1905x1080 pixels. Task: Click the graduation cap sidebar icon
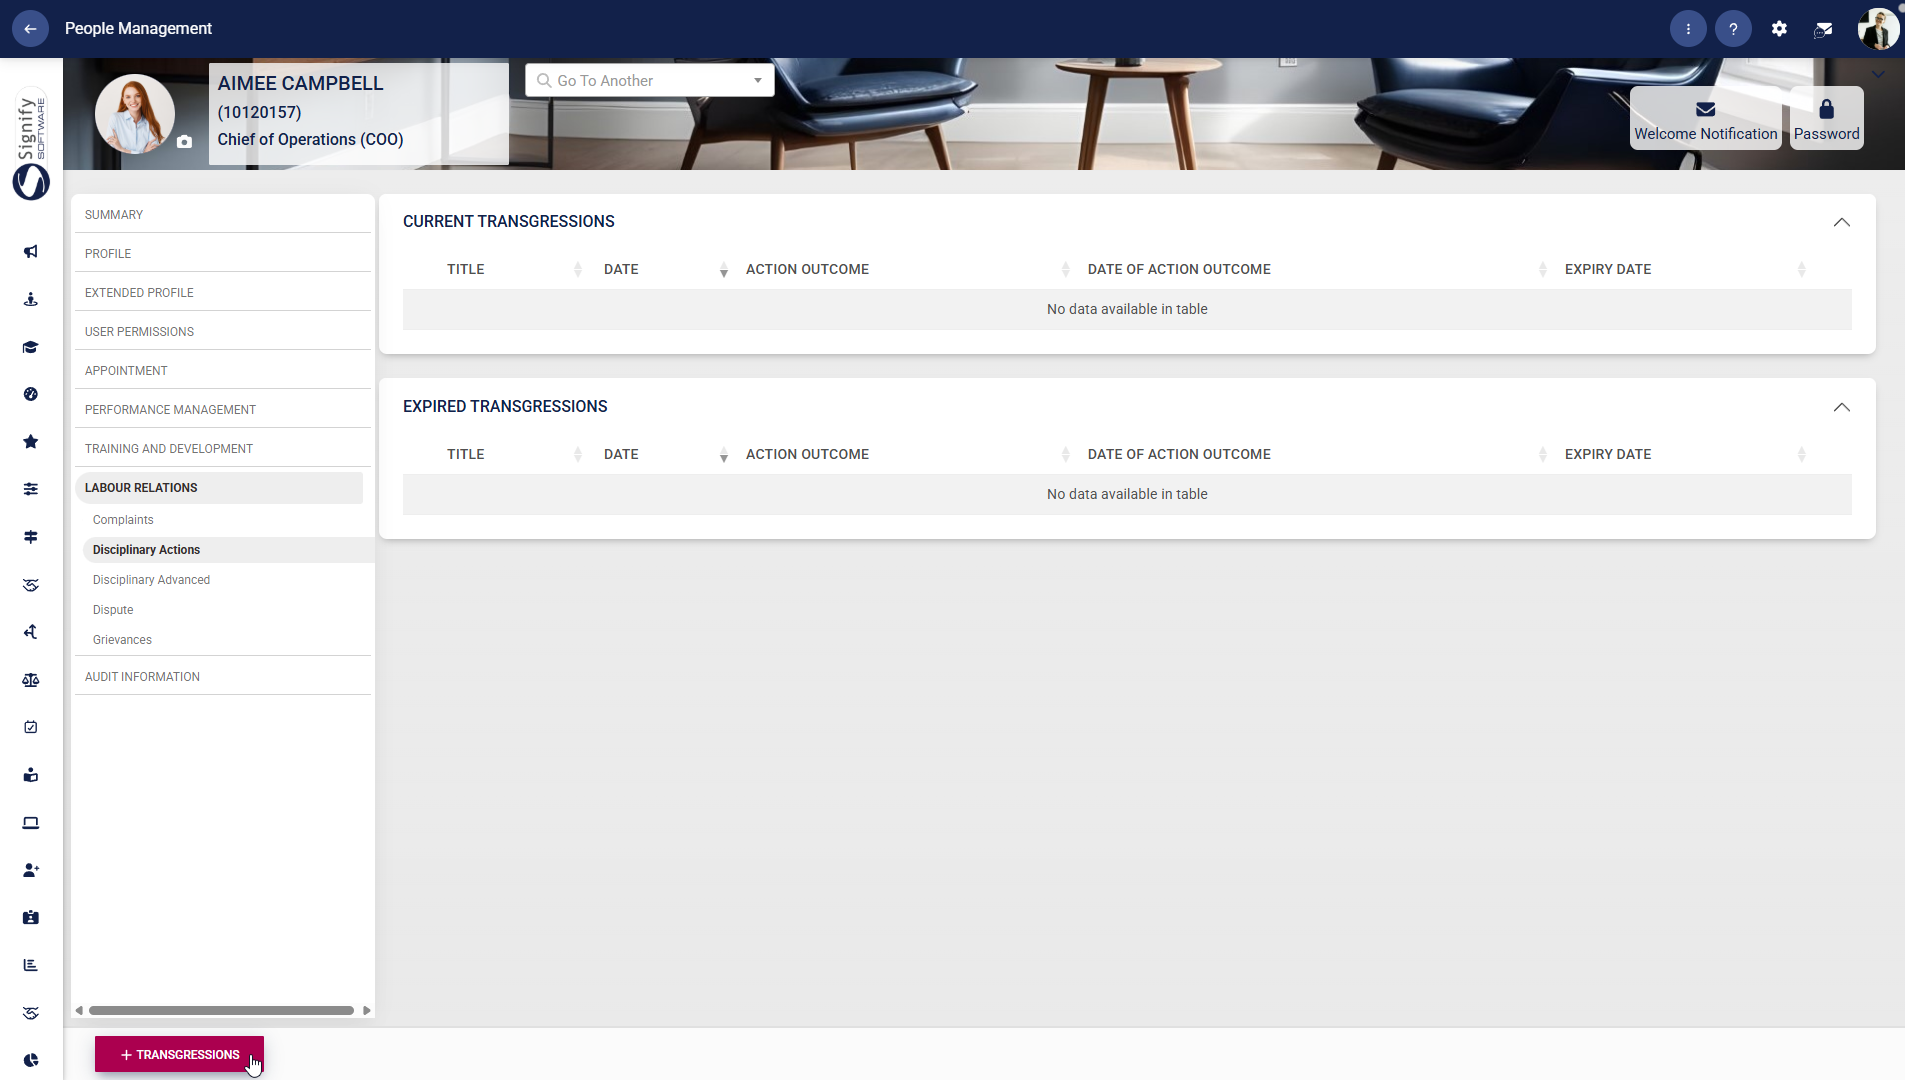click(31, 347)
